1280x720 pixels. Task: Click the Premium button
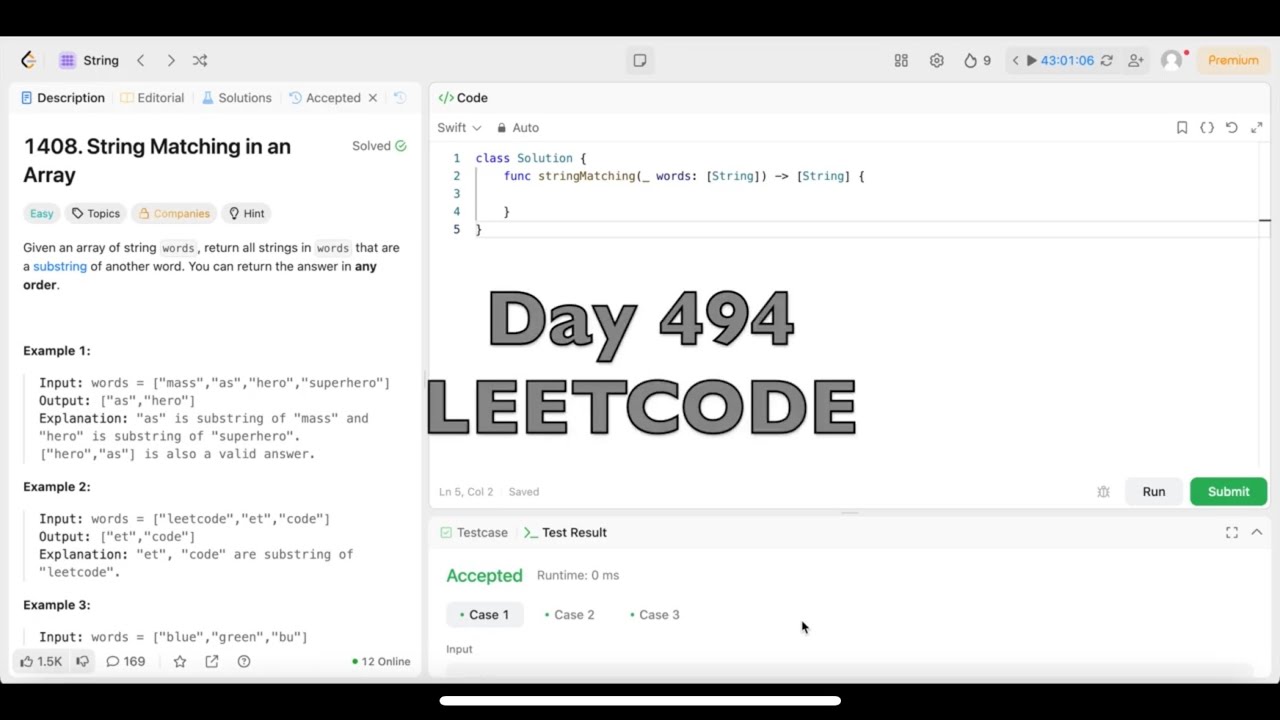(x=1233, y=60)
